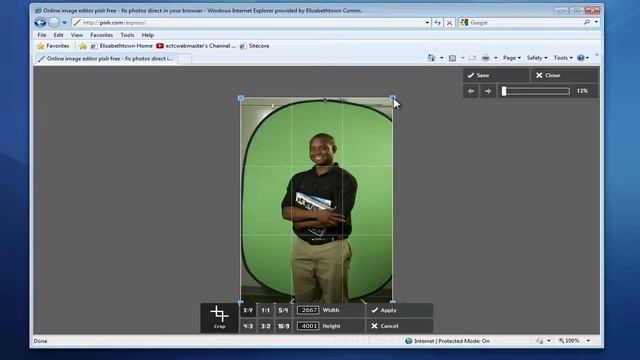Open the Edit menu

pos(58,35)
